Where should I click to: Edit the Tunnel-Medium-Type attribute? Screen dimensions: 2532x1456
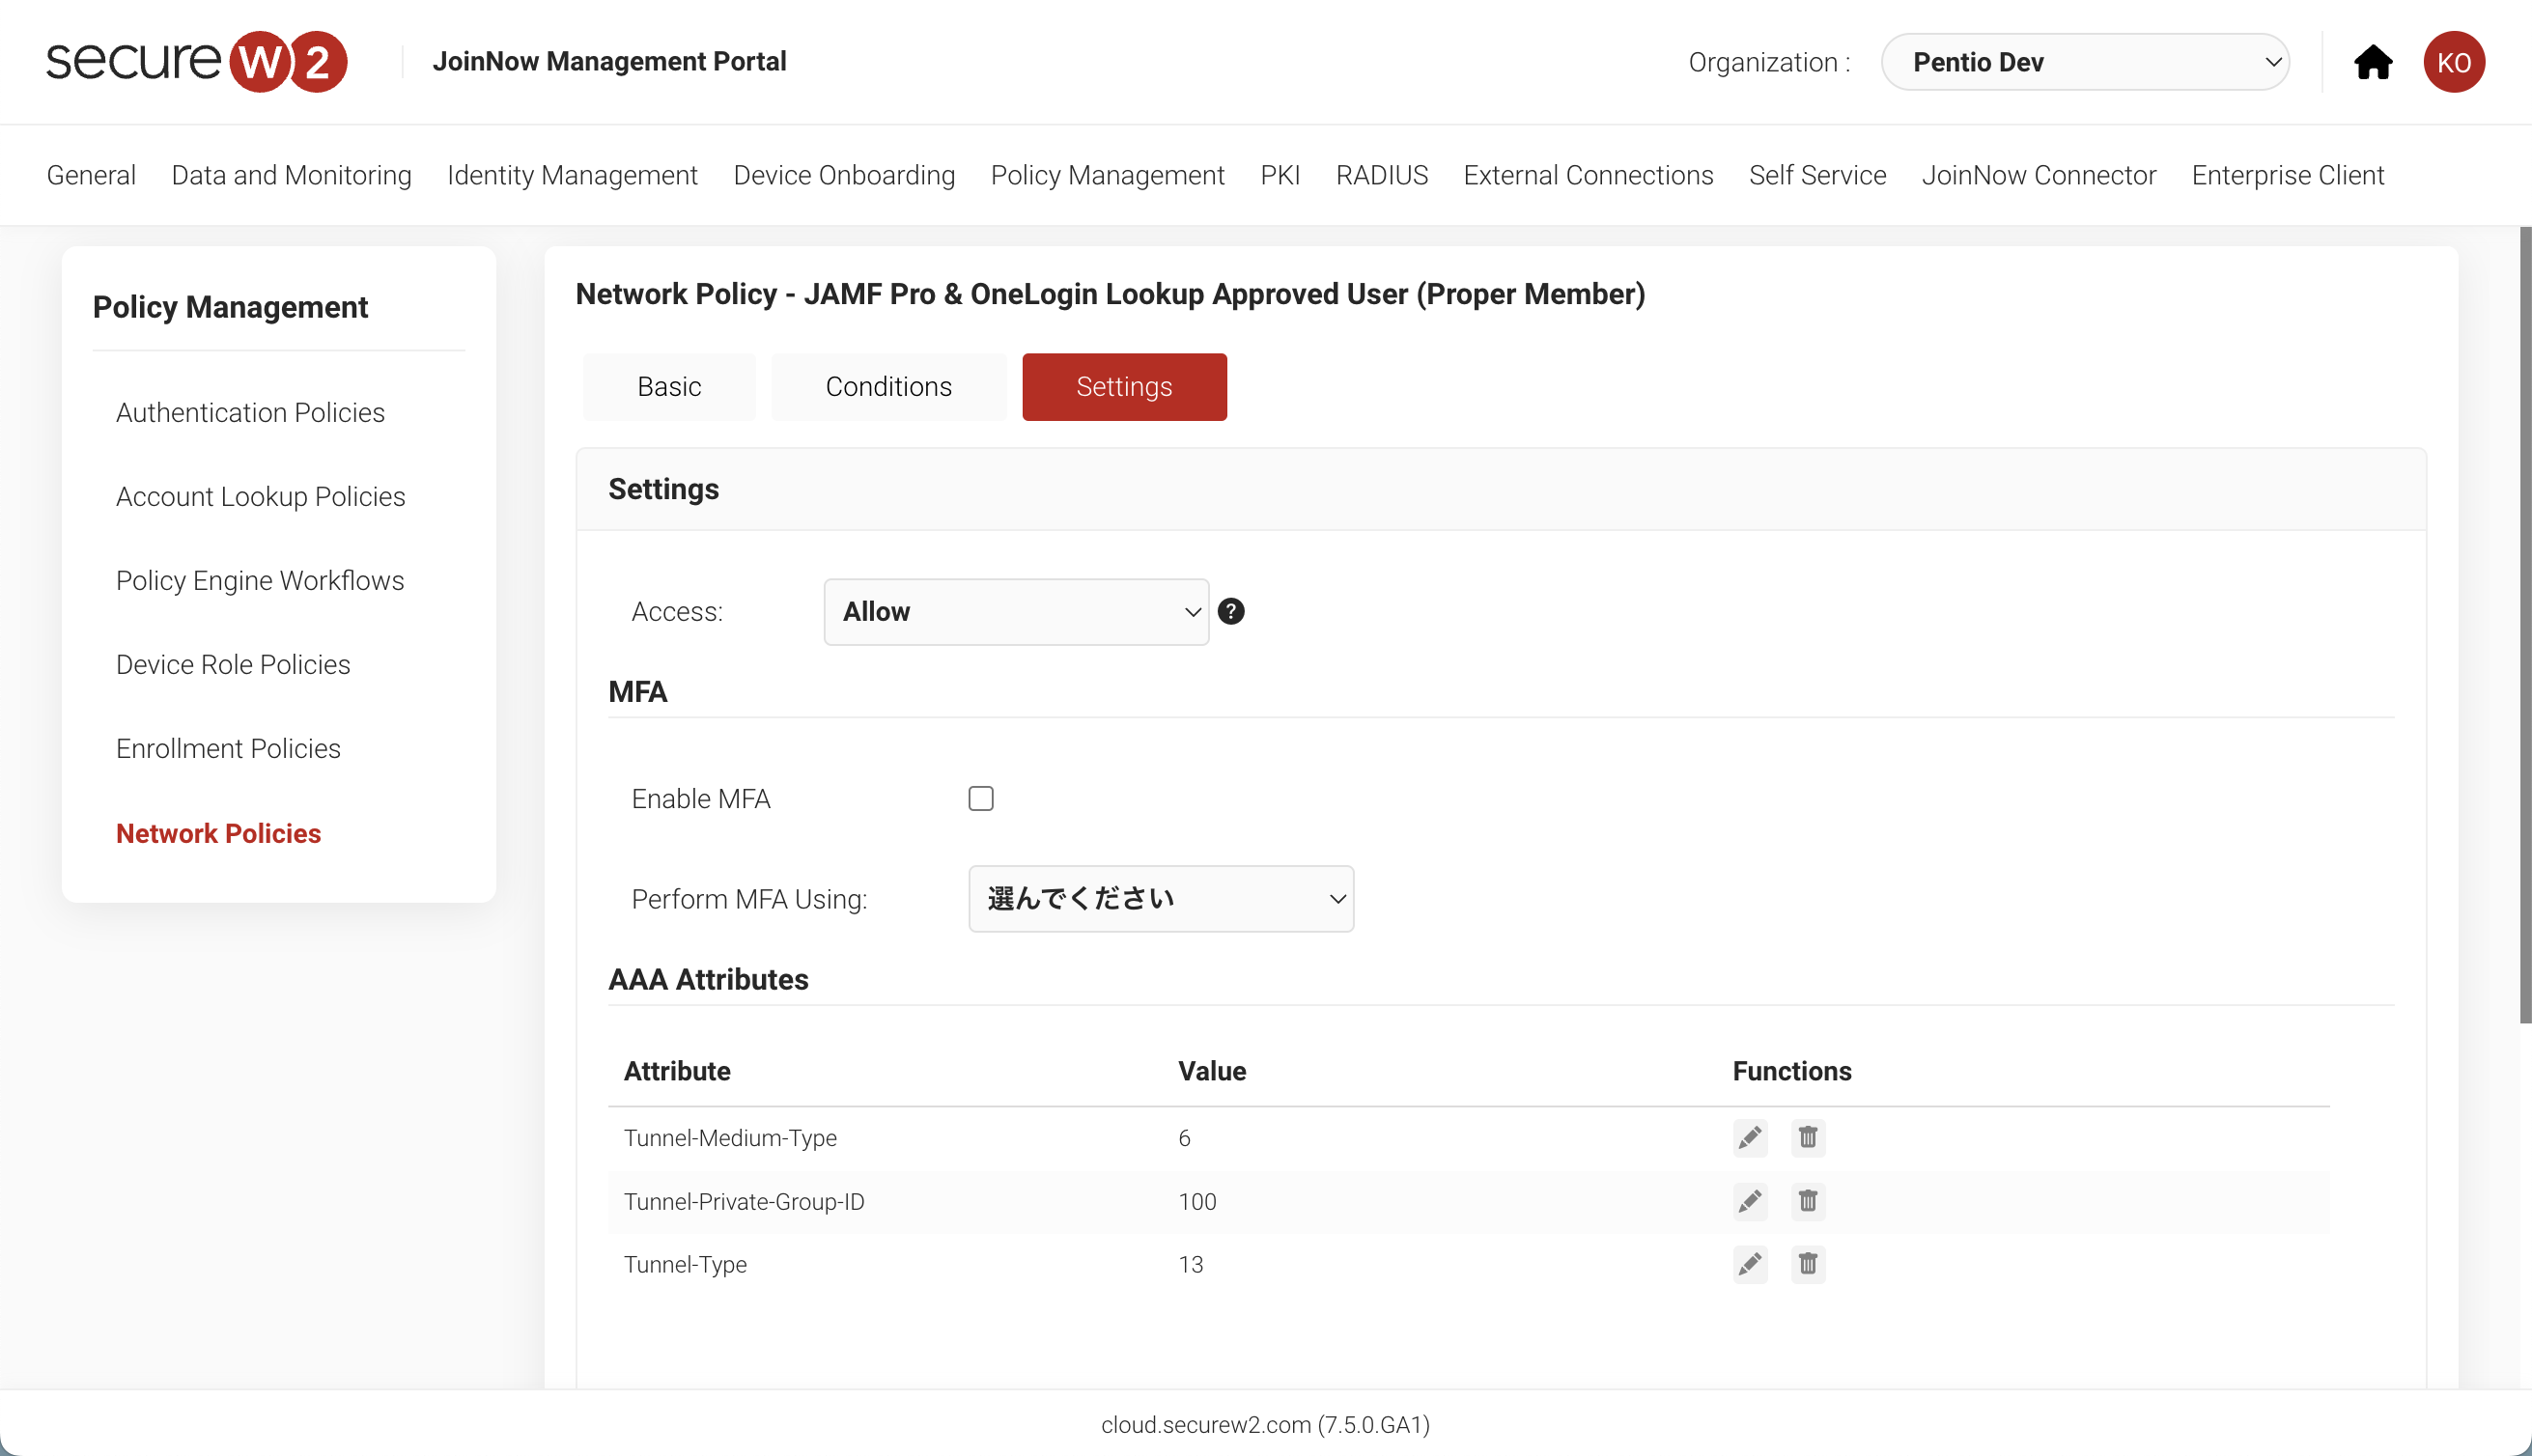1750,1138
